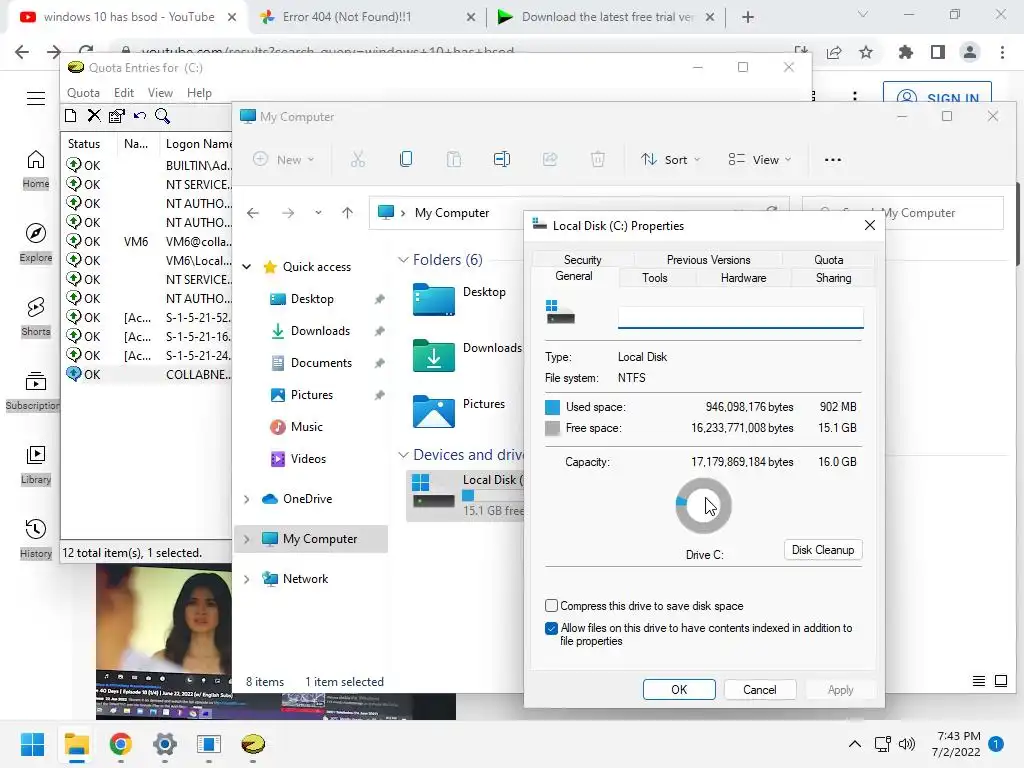This screenshot has width=1024, height=768.
Task: Open Settings gear on taskbar
Action: 165,744
